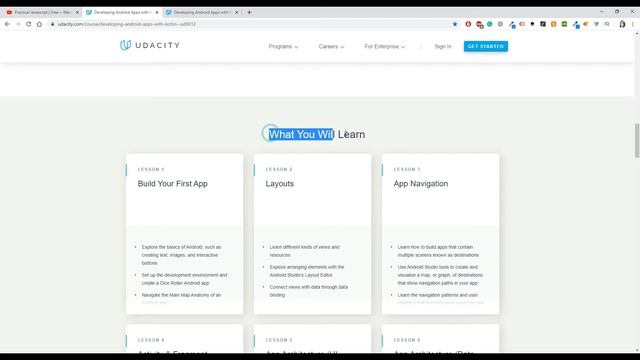Viewport: 640px width, 360px height.
Task: Click the bullet about different kinds of views
Action: coord(304,251)
